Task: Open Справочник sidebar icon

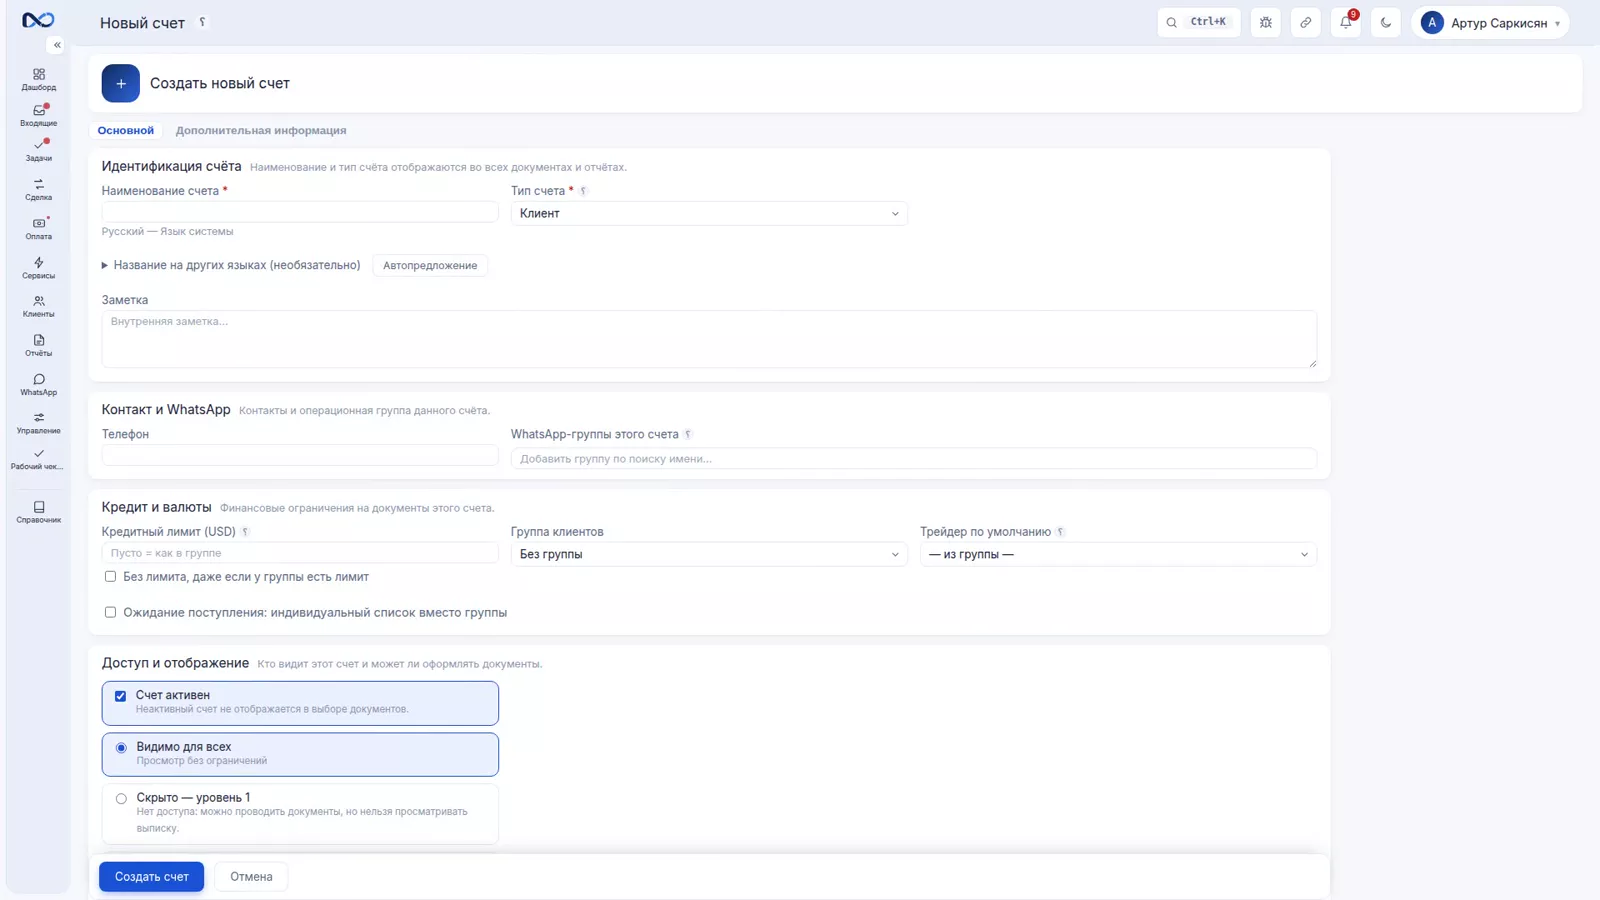Action: point(38,512)
